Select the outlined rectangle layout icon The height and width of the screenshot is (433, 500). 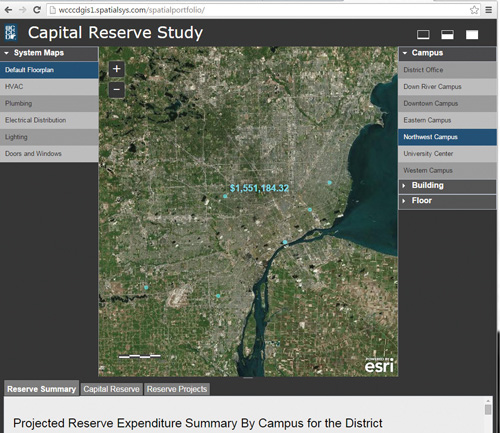click(423, 34)
